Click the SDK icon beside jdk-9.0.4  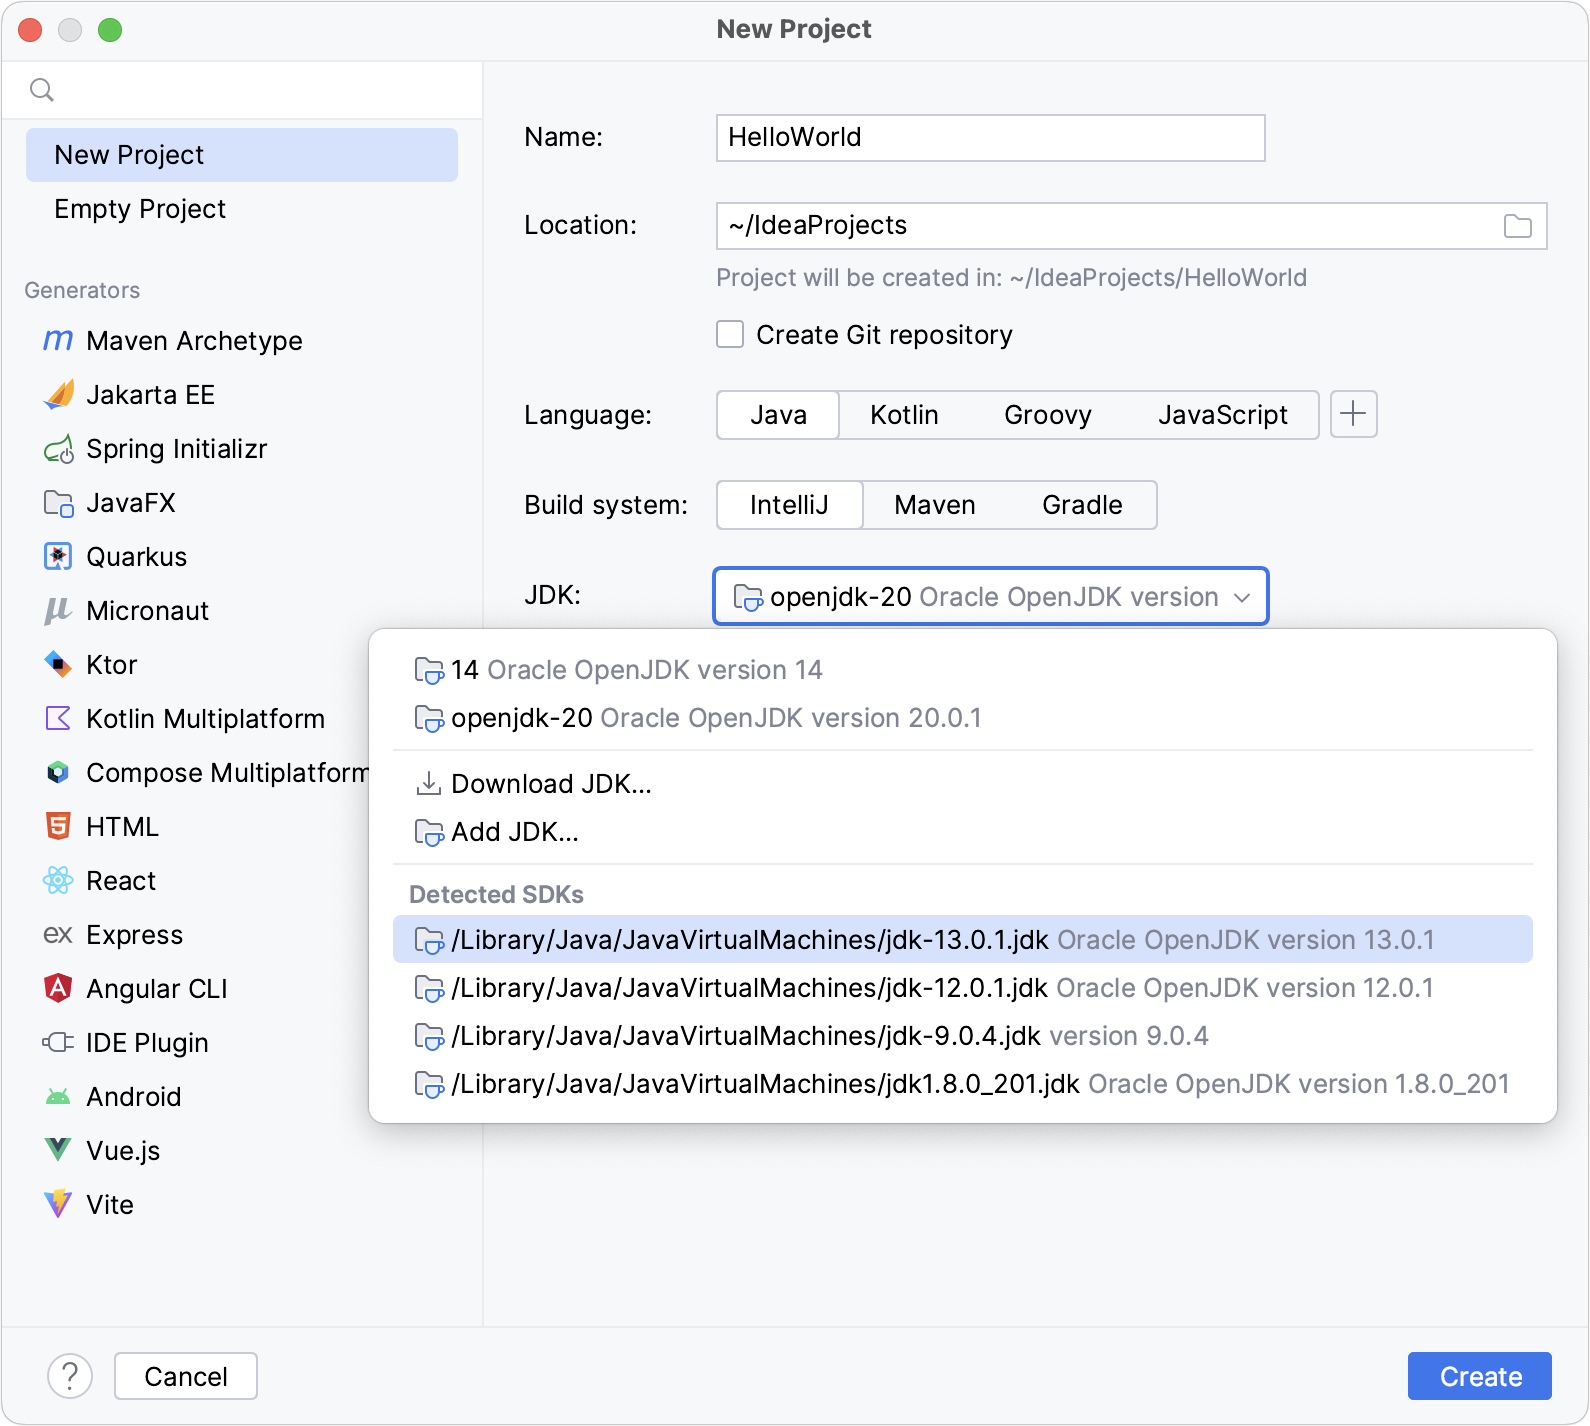click(429, 1036)
